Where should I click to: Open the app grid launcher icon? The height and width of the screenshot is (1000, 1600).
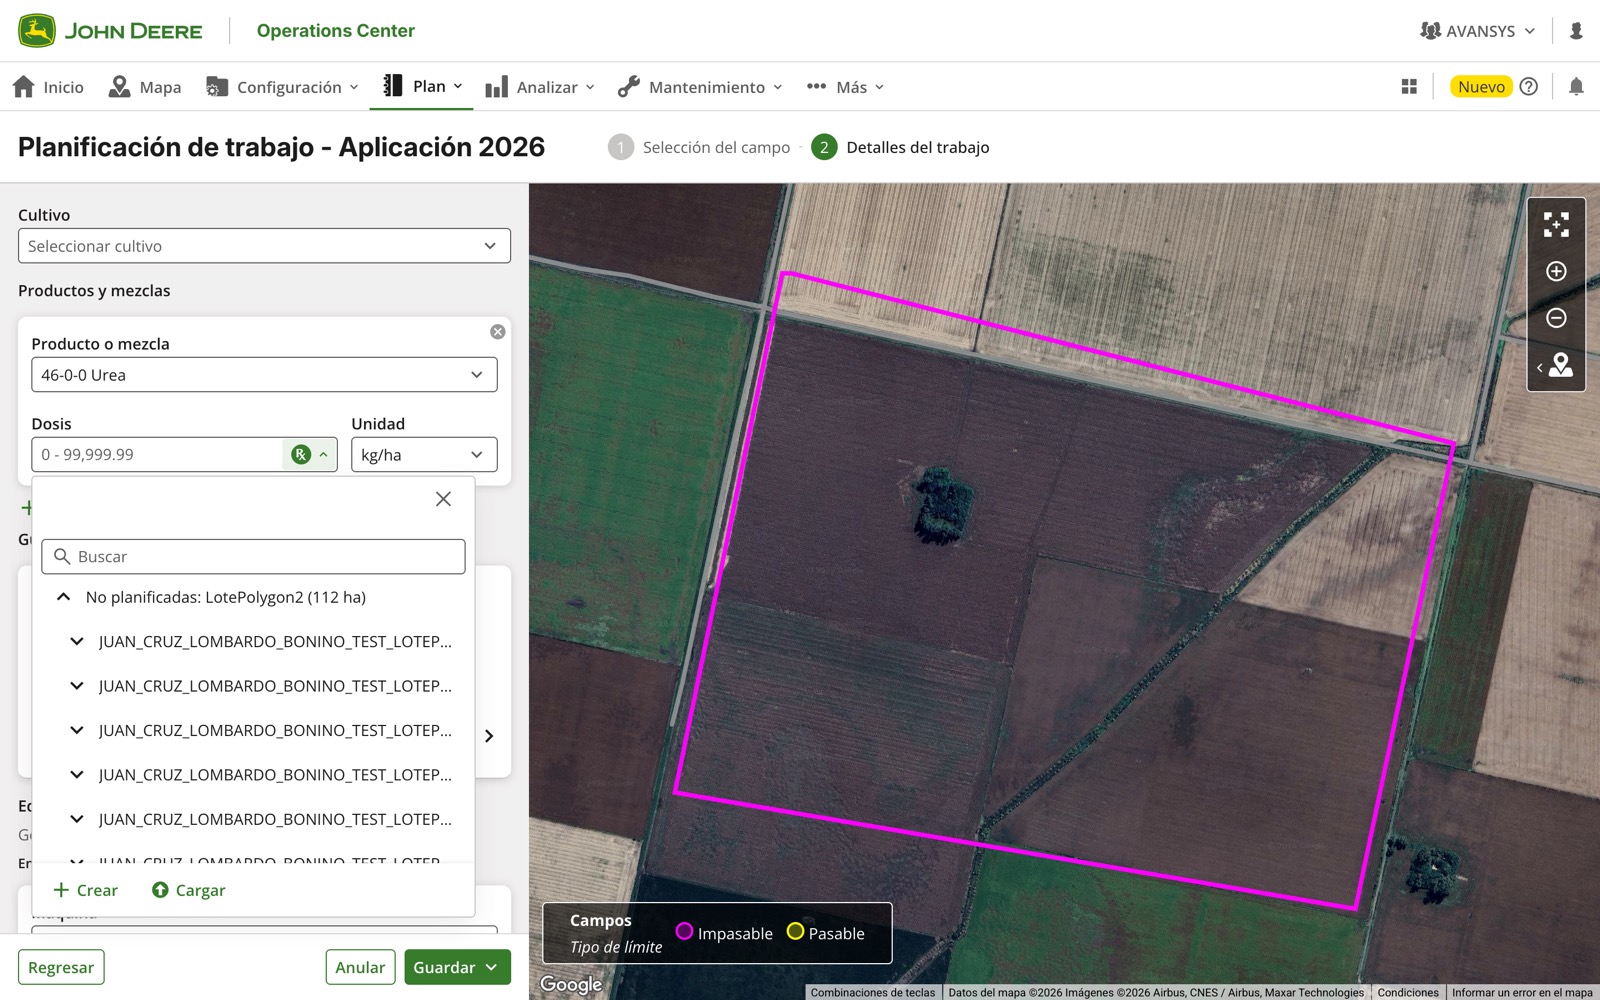click(1409, 87)
